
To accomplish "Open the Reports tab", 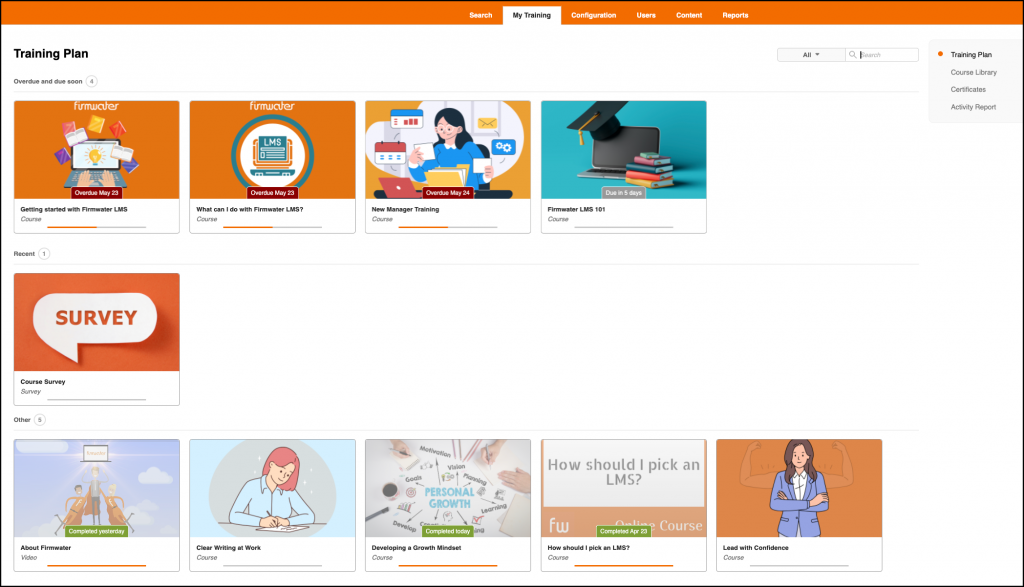I will [735, 15].
